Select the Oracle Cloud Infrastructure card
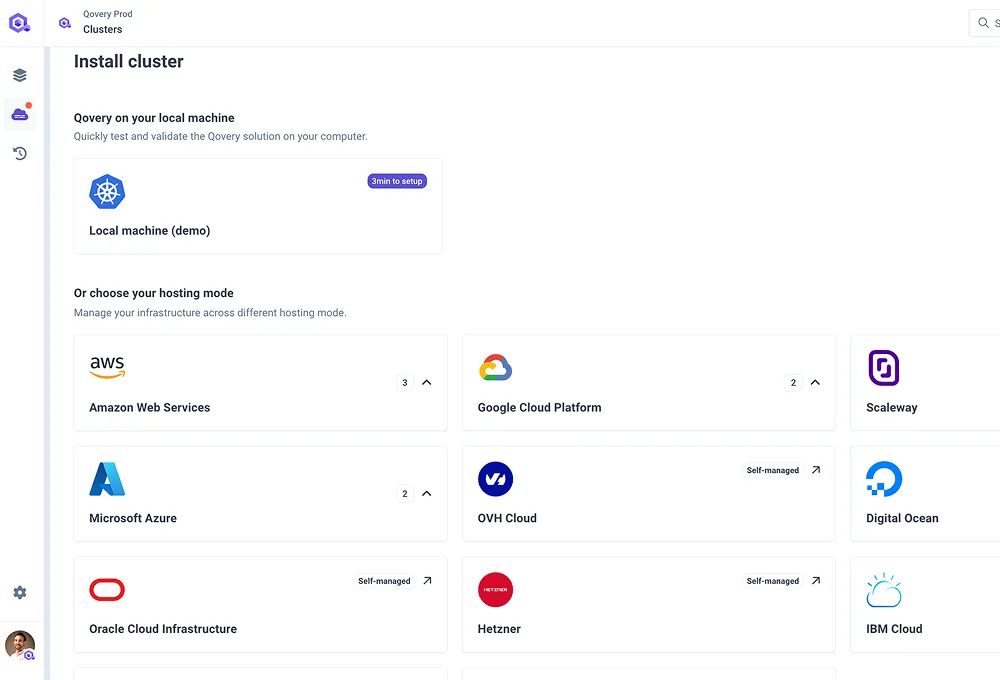Screen dimensions: 1000x680 tap(260, 605)
